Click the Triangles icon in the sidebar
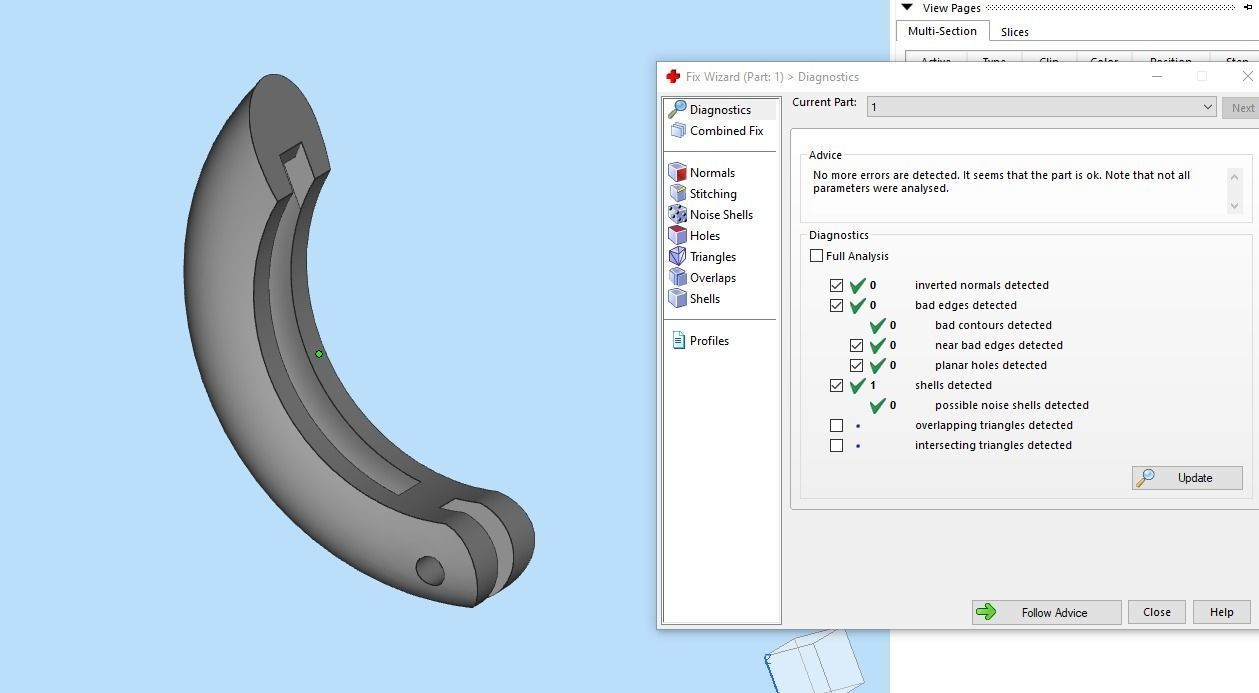This screenshot has width=1259, height=693. pos(677,256)
